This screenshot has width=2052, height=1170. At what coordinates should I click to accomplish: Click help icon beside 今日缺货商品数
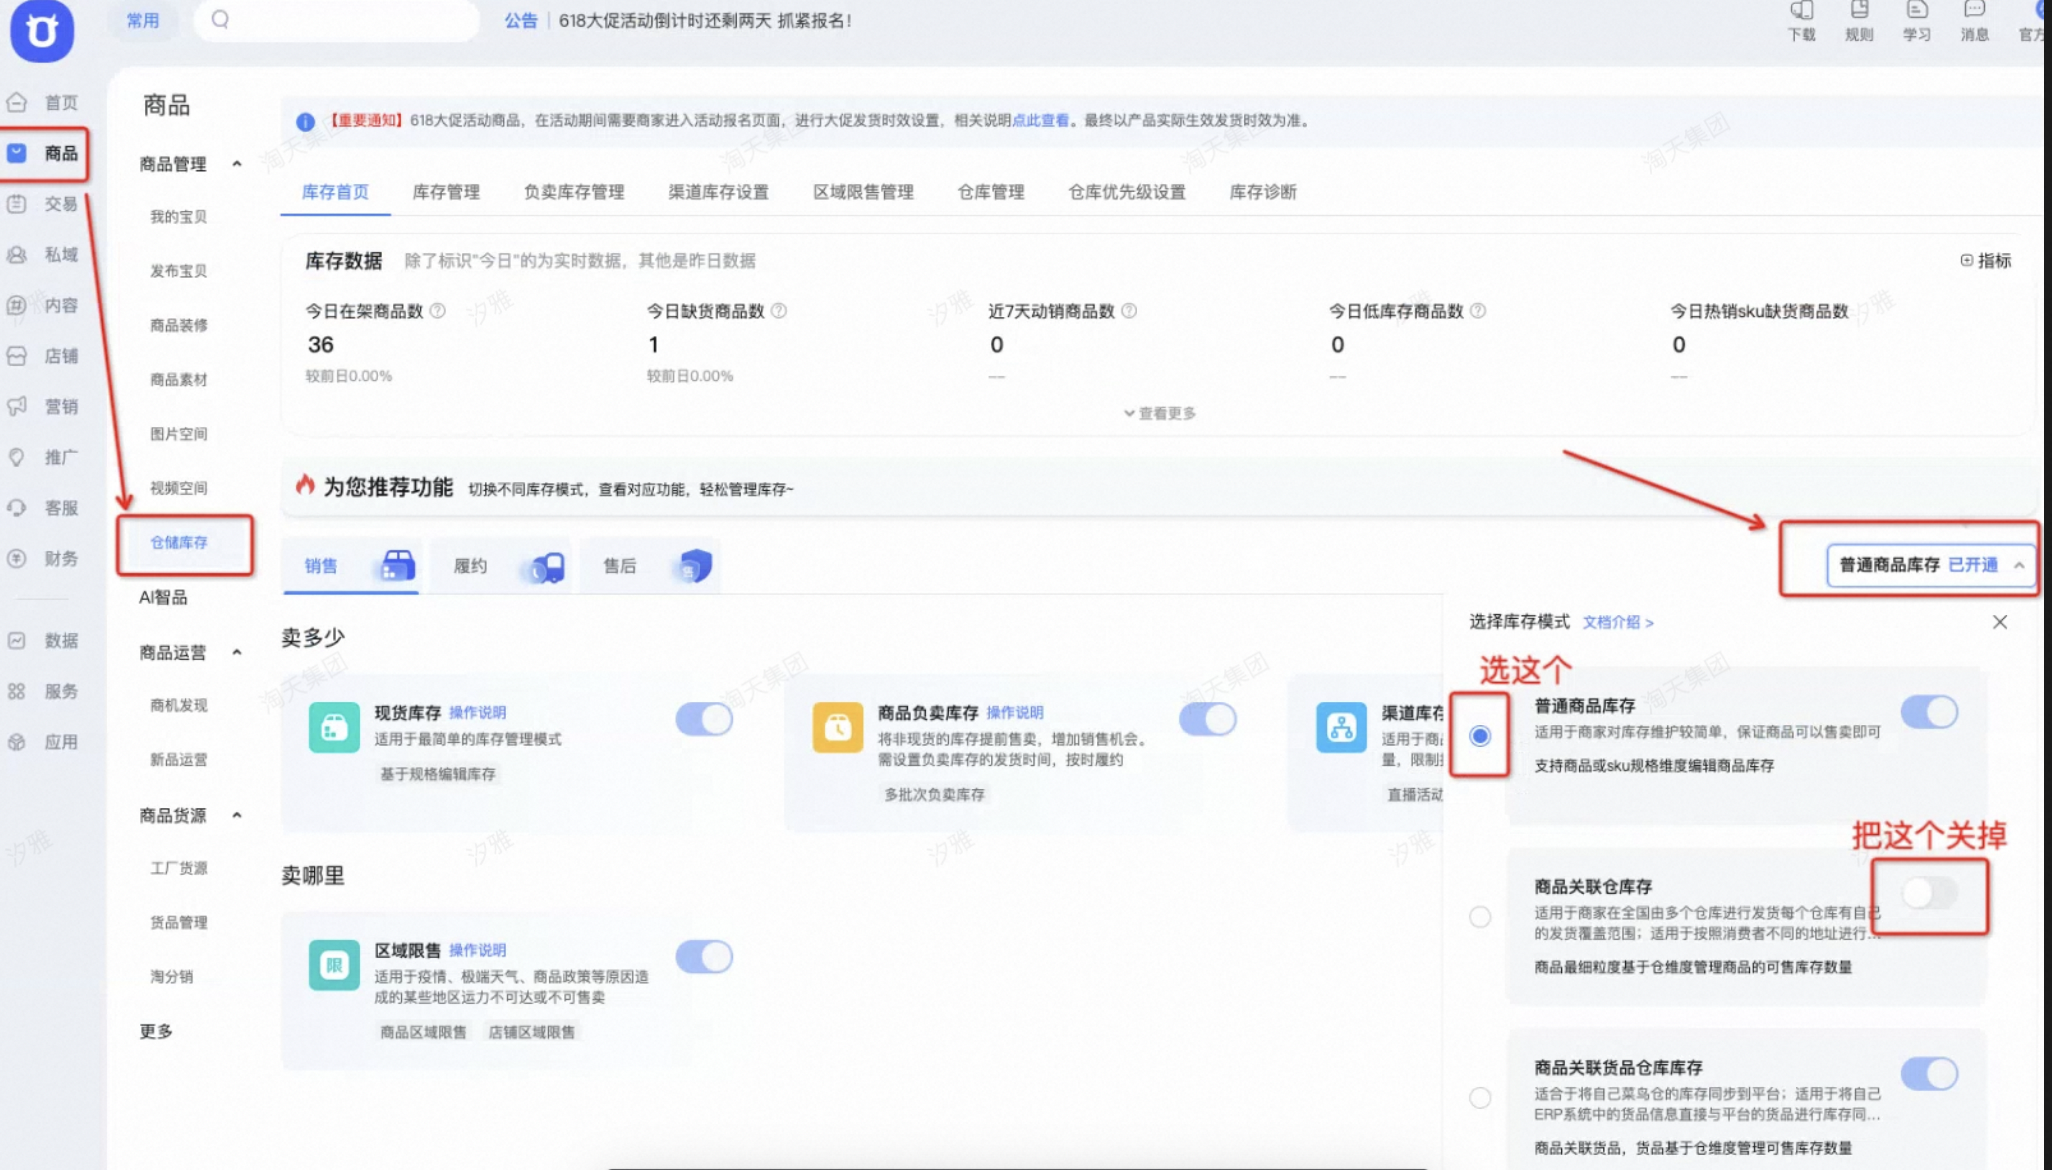click(x=779, y=311)
